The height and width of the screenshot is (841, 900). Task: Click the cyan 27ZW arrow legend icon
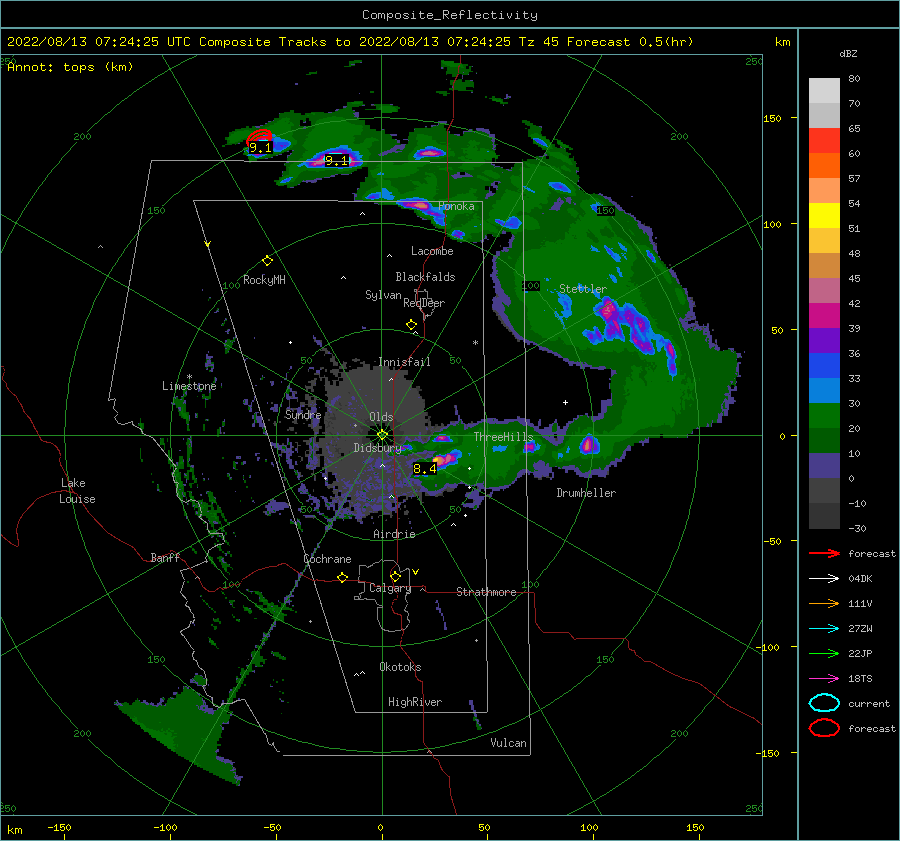pos(824,629)
